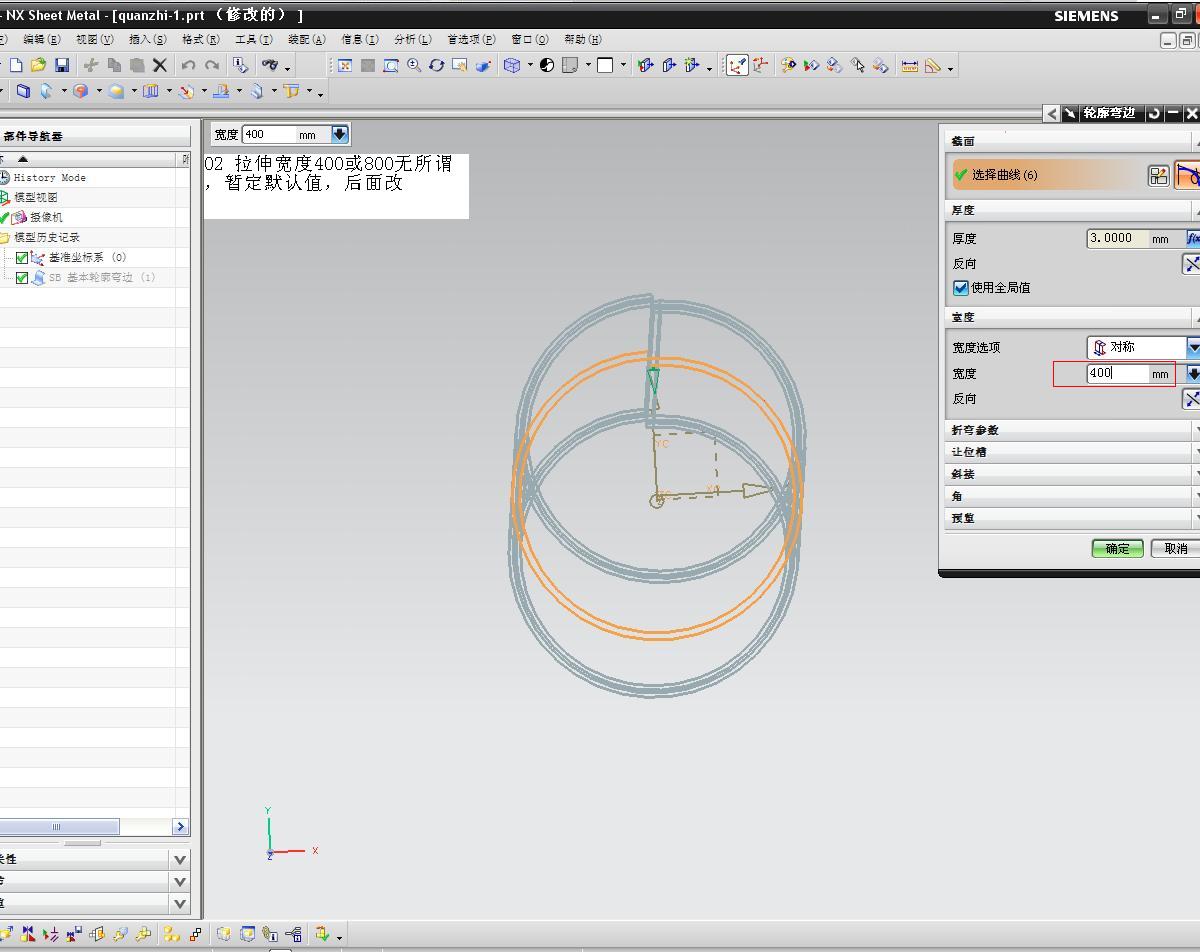Delete using the black X icon
The width and height of the screenshot is (1200, 952).
159,65
